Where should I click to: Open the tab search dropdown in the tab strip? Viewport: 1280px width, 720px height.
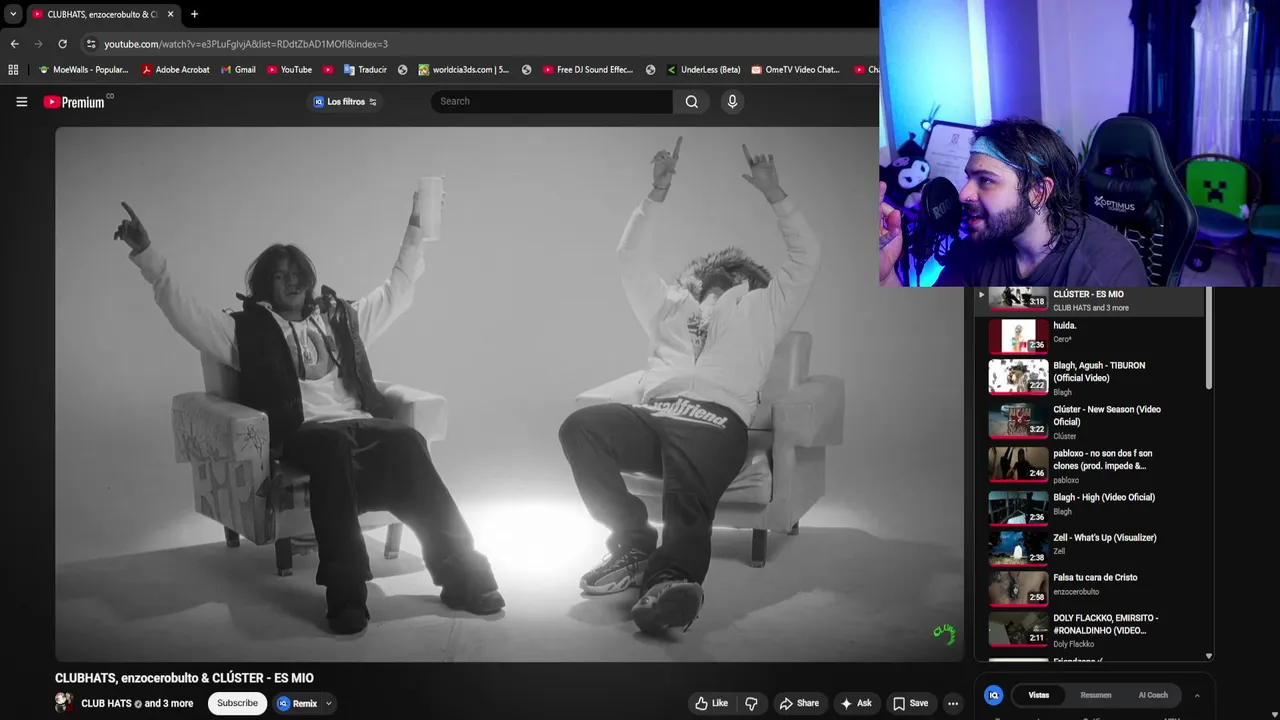point(13,14)
